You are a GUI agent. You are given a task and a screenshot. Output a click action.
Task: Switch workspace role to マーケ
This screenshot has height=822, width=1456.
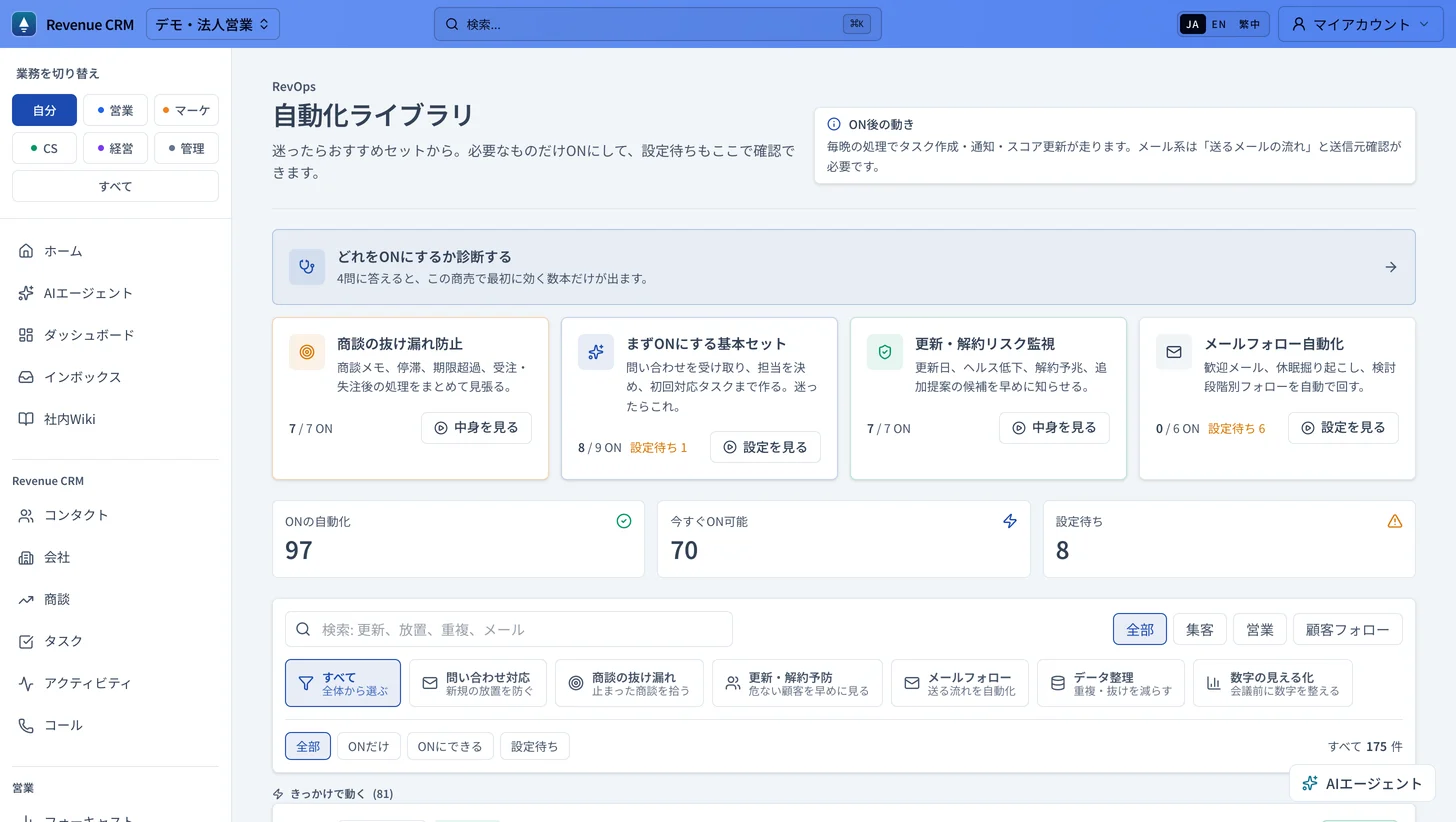click(x=186, y=110)
